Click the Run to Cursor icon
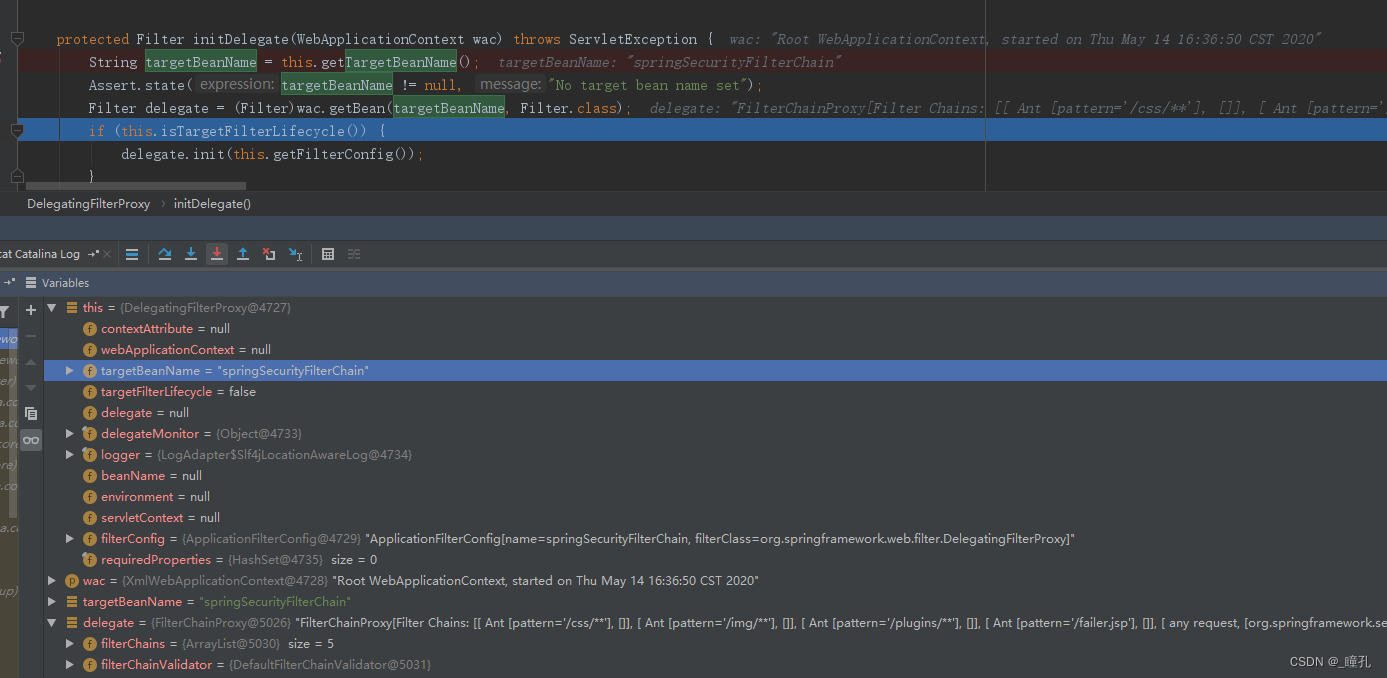Image resolution: width=1387 pixels, height=678 pixels. [295, 254]
